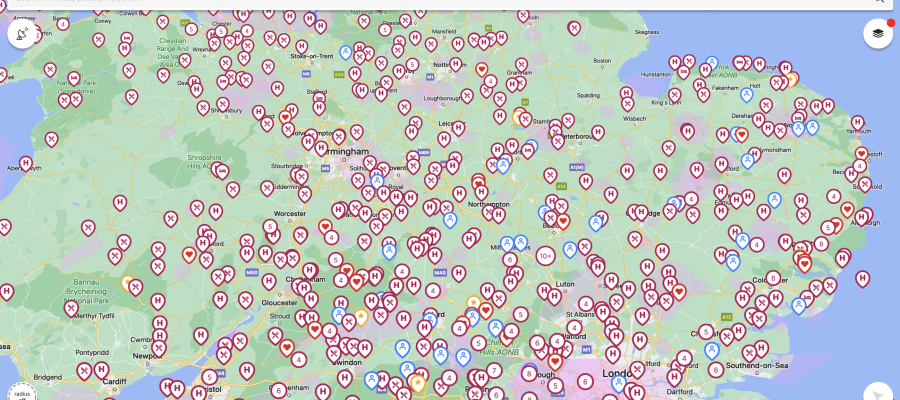Select restaurant marker west of Skegness
Screen dimensions: 900x400
click(574, 28)
